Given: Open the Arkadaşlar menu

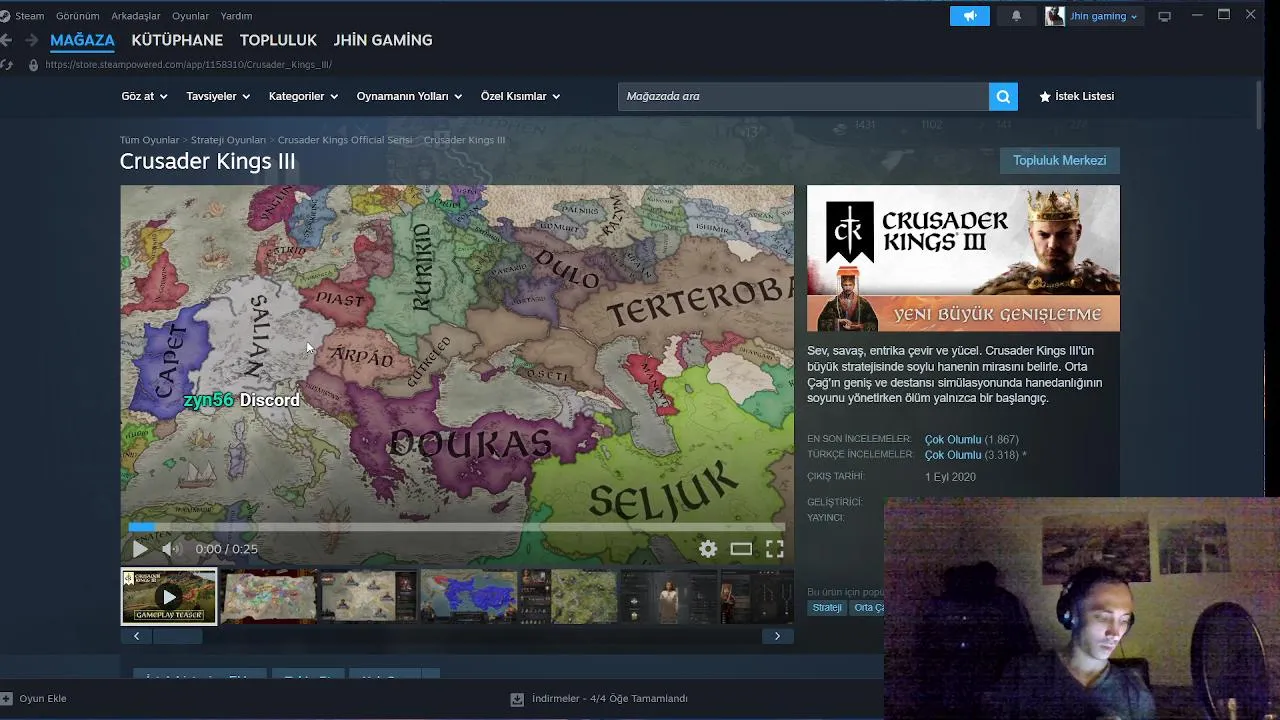Looking at the screenshot, I should (135, 16).
